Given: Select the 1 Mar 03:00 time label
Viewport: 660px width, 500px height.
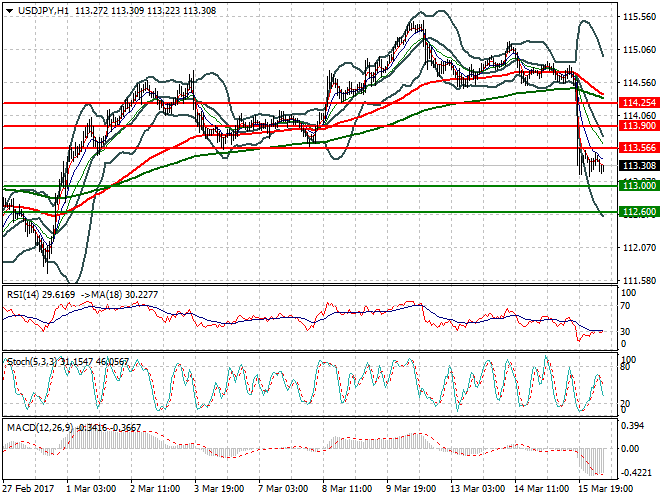Looking at the screenshot, I should click(91, 489).
